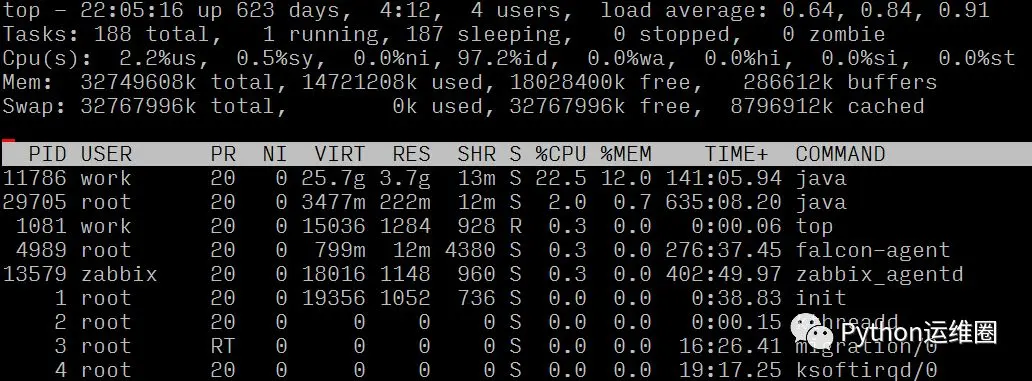Click the %MEM column header

point(625,154)
